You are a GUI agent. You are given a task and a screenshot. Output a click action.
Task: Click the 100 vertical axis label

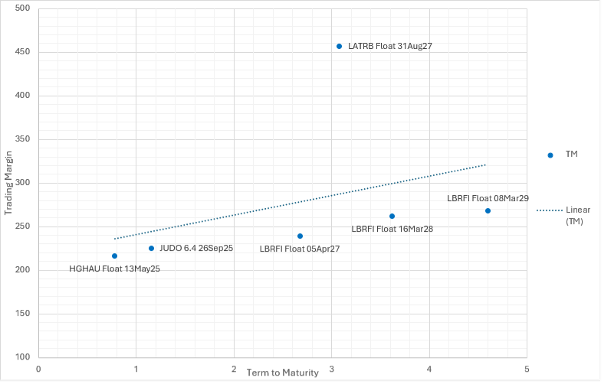22,357
